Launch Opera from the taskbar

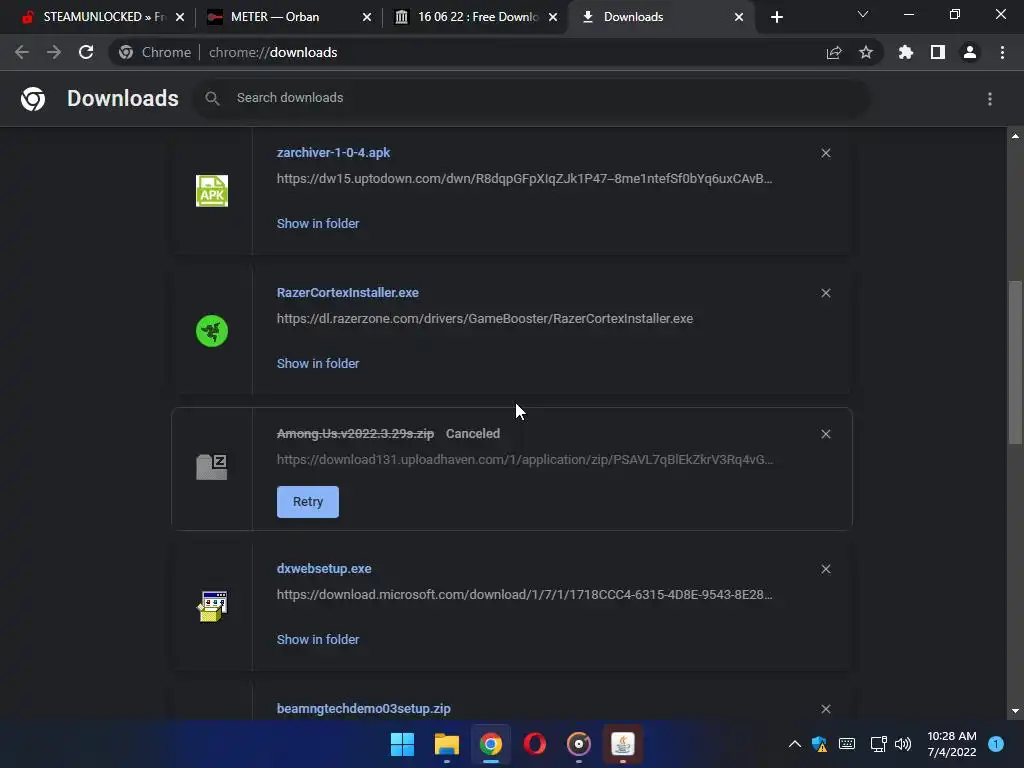(x=535, y=744)
